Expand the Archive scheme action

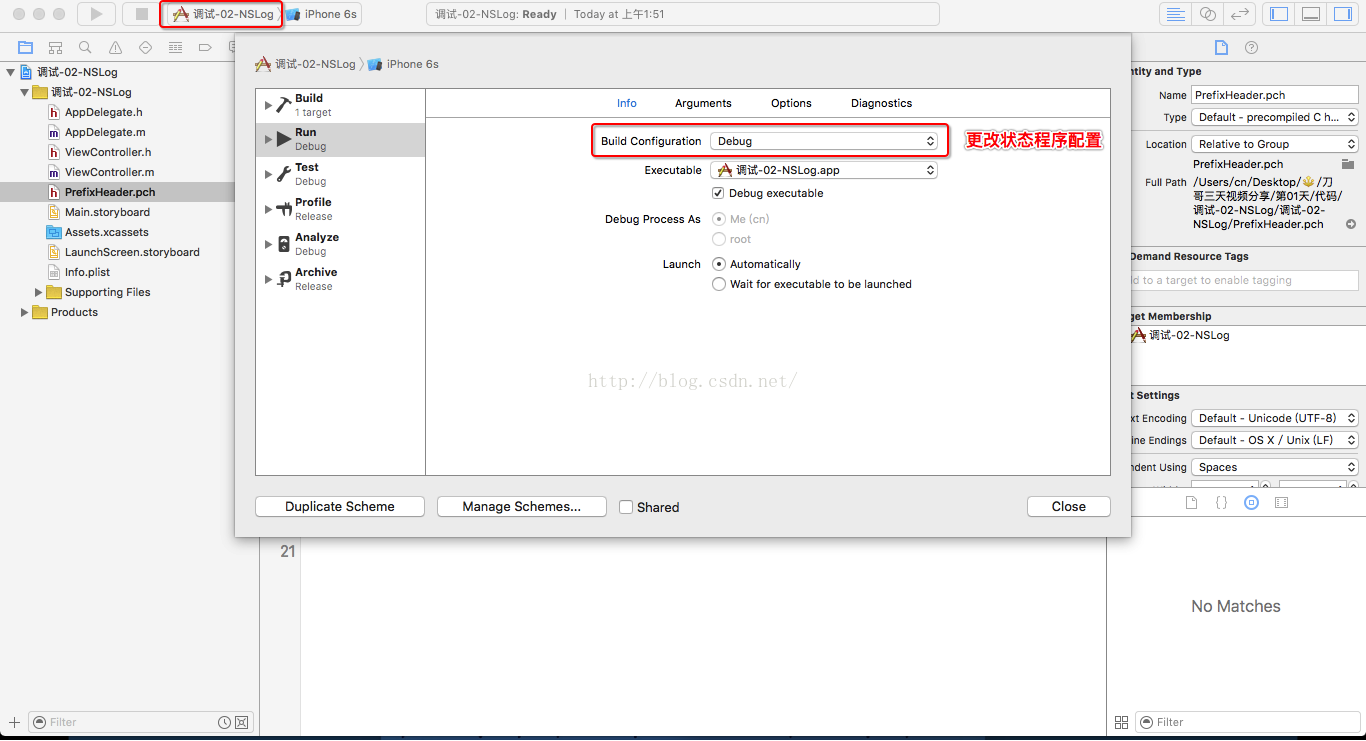[268, 279]
